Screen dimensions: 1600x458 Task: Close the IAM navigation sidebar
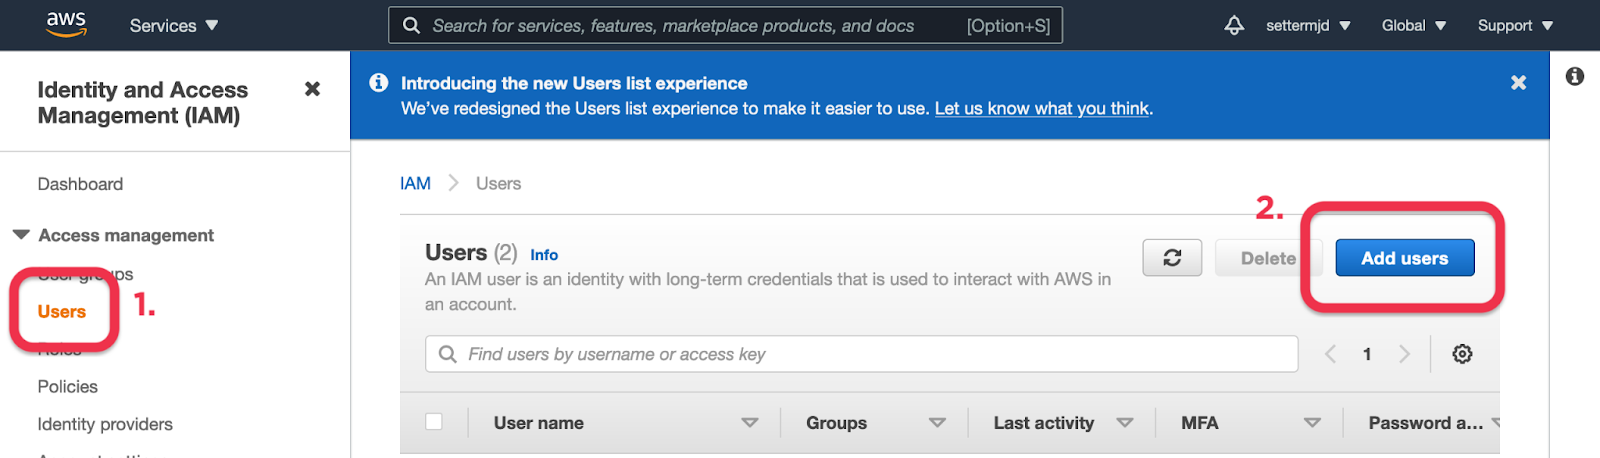pyautogui.click(x=312, y=89)
